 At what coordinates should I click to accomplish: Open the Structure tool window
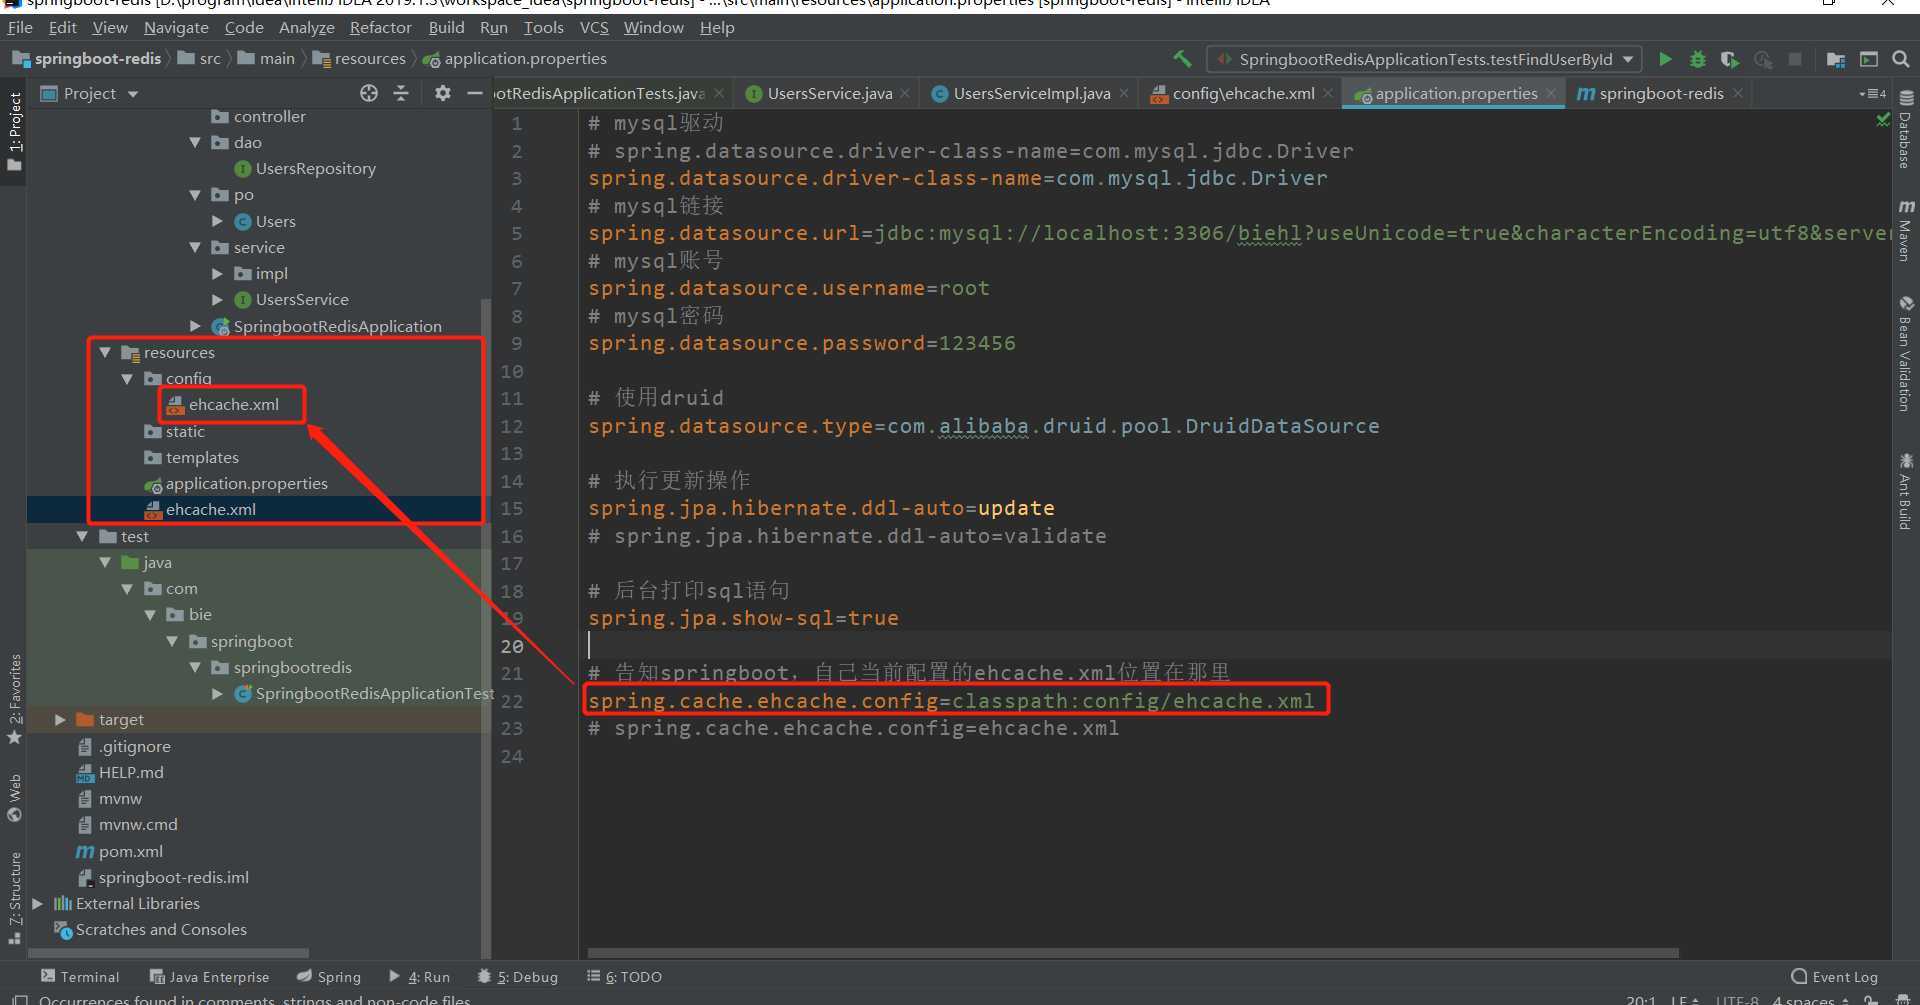click(14, 897)
